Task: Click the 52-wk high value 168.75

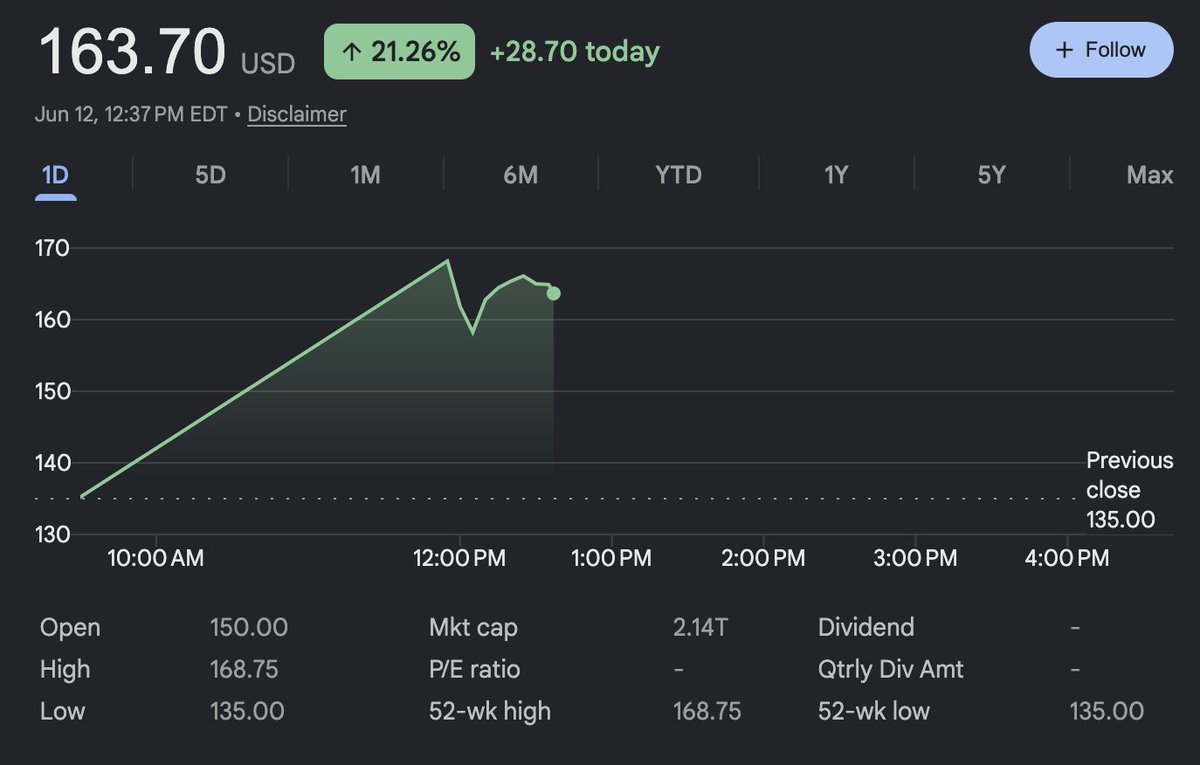Action: click(x=707, y=711)
